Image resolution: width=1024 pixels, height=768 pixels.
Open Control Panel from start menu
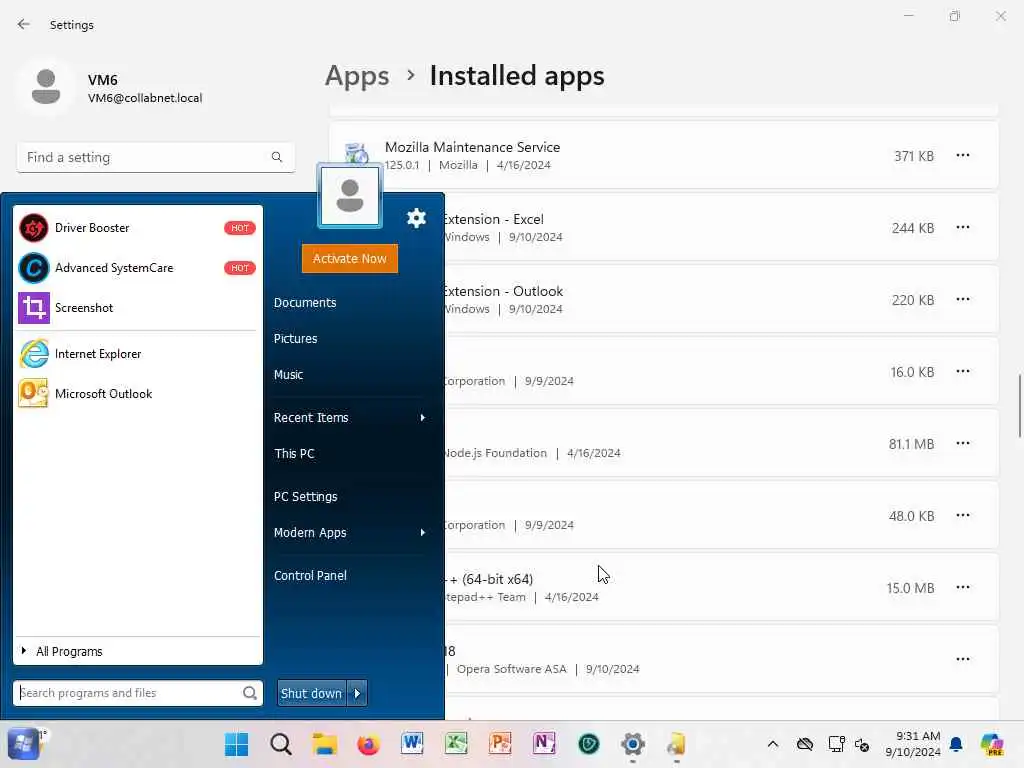310,575
